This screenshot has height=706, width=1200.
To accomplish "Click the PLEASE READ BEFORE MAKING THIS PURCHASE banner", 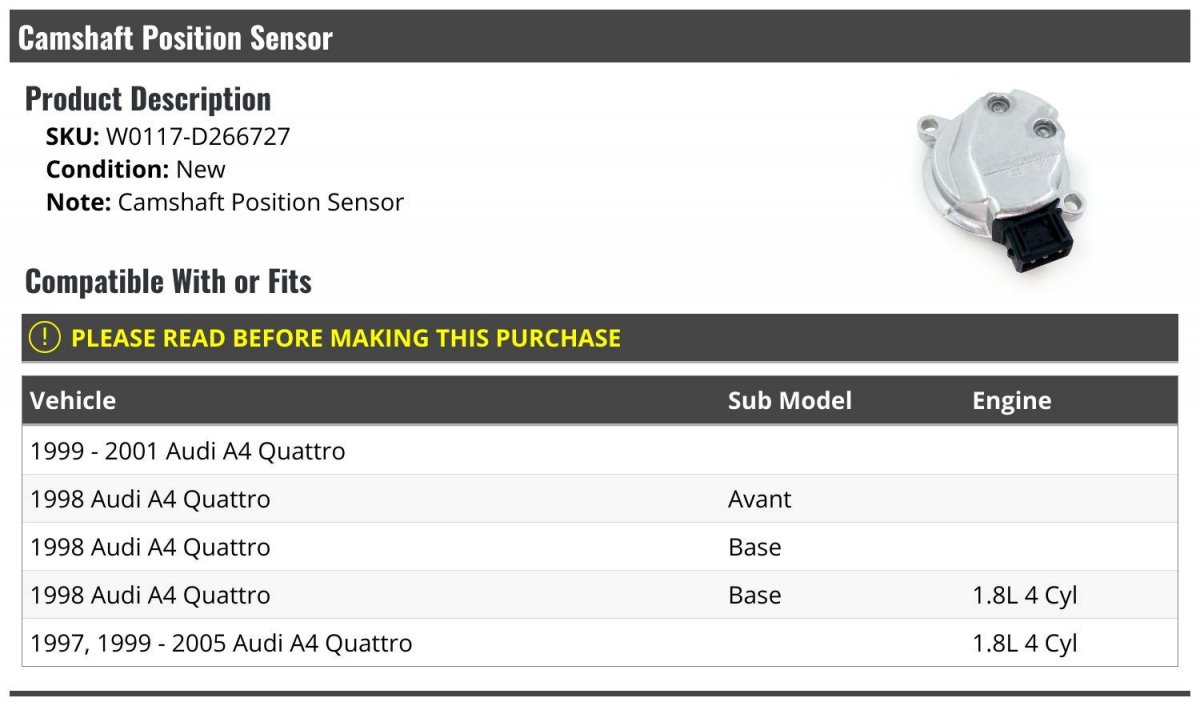I will pos(600,338).
